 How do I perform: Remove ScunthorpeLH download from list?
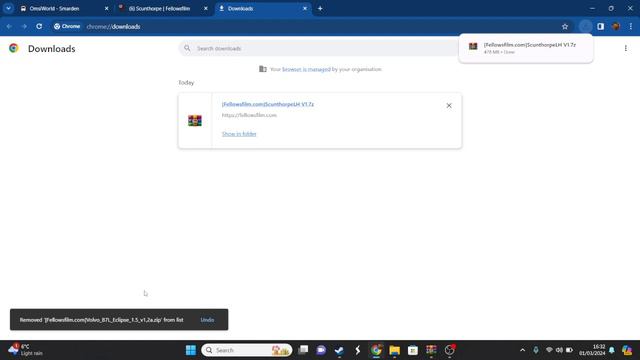coord(449,106)
